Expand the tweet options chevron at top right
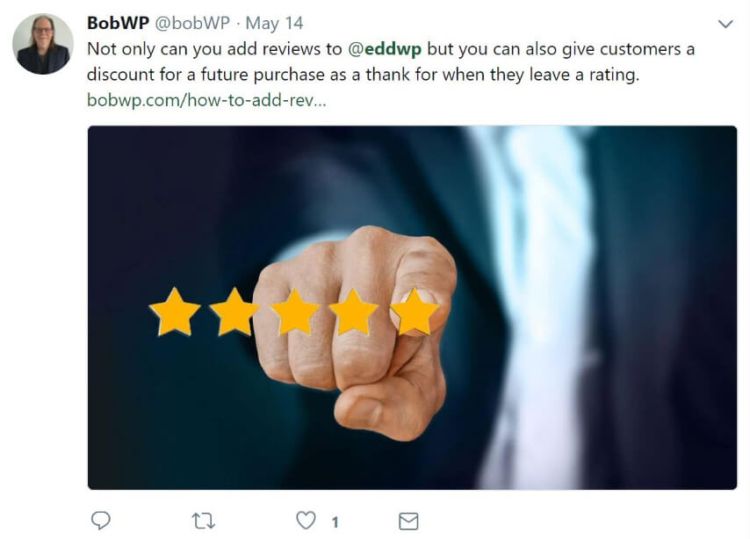Image resolution: width=750 pixels, height=539 pixels. tap(726, 24)
